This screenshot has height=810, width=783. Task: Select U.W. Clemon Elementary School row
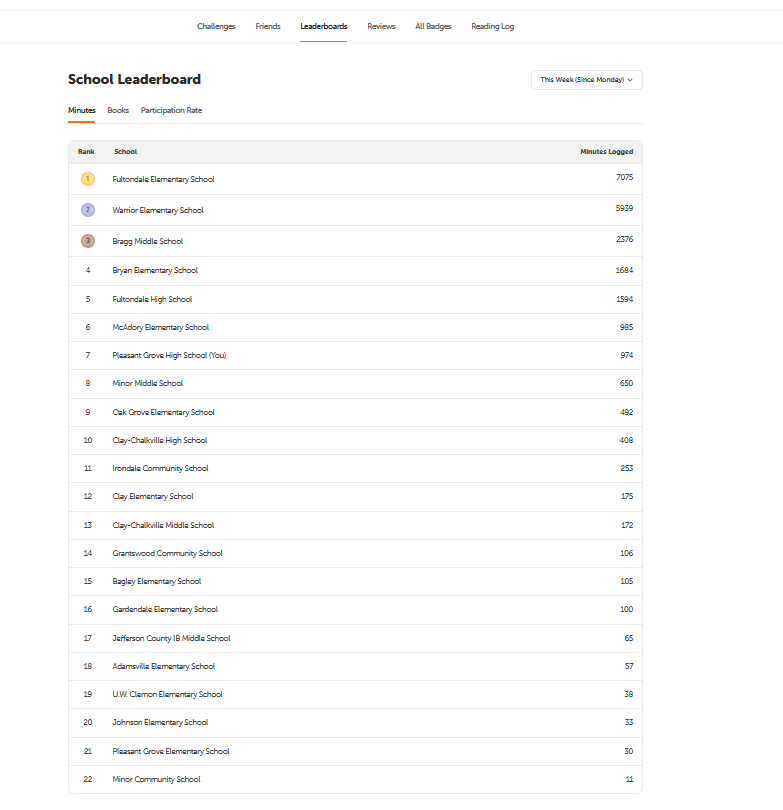tap(355, 694)
